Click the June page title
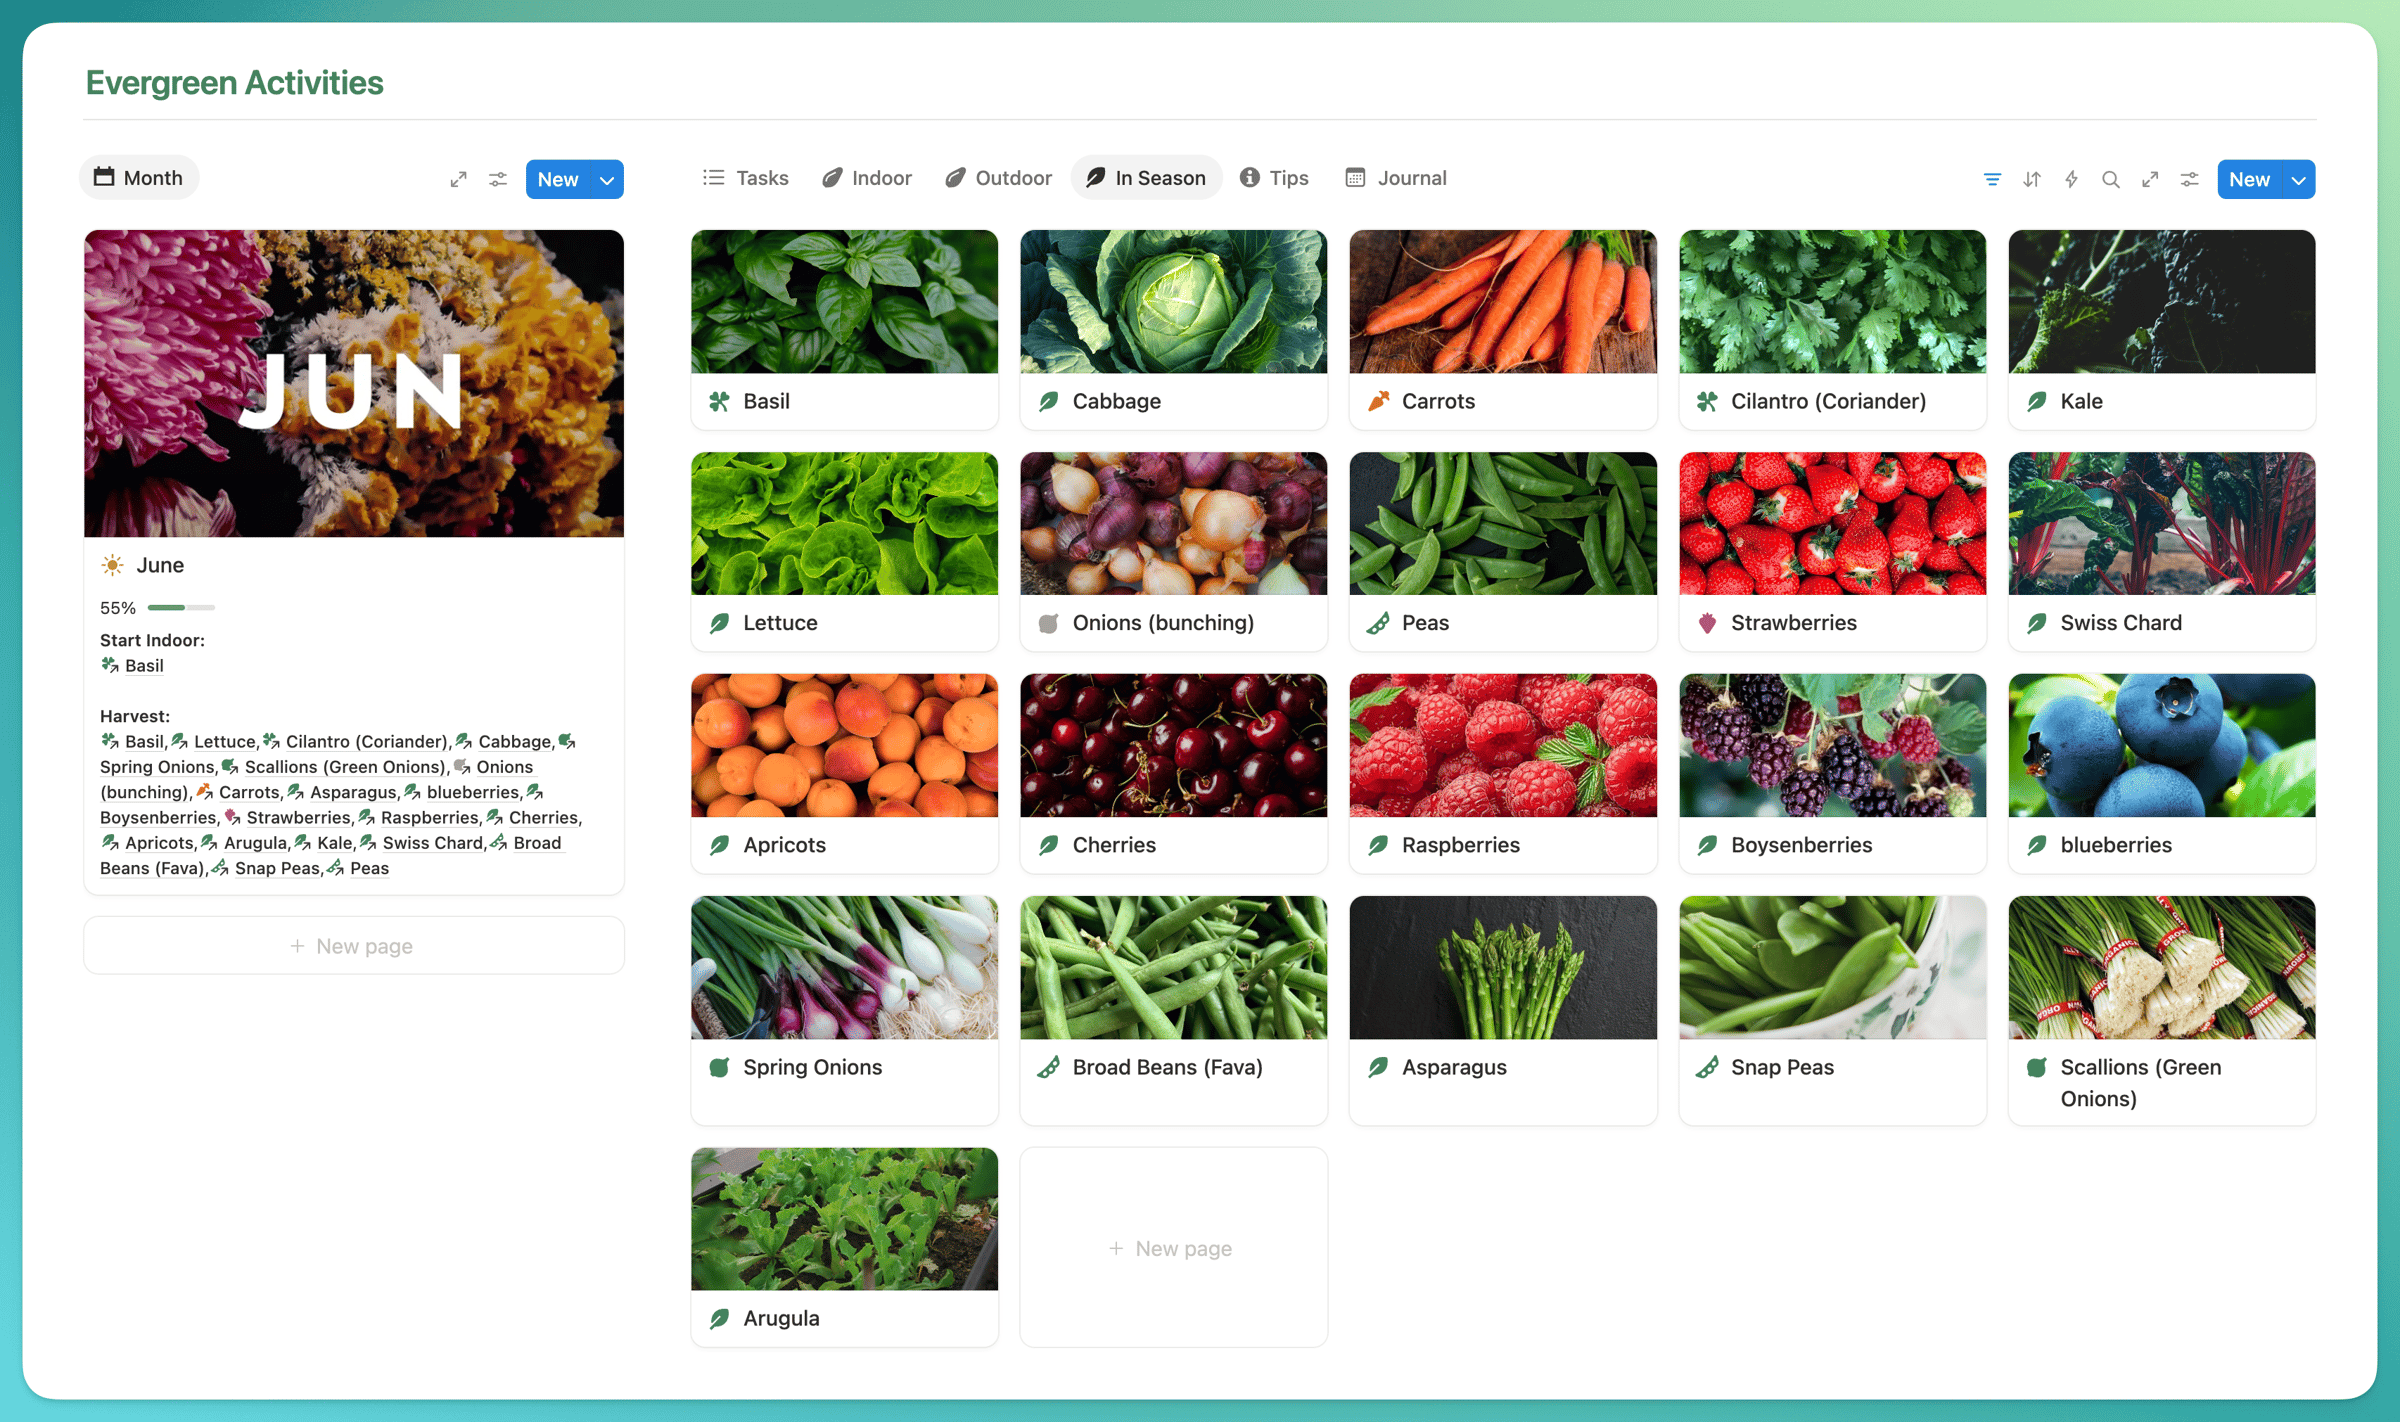 [x=160, y=565]
